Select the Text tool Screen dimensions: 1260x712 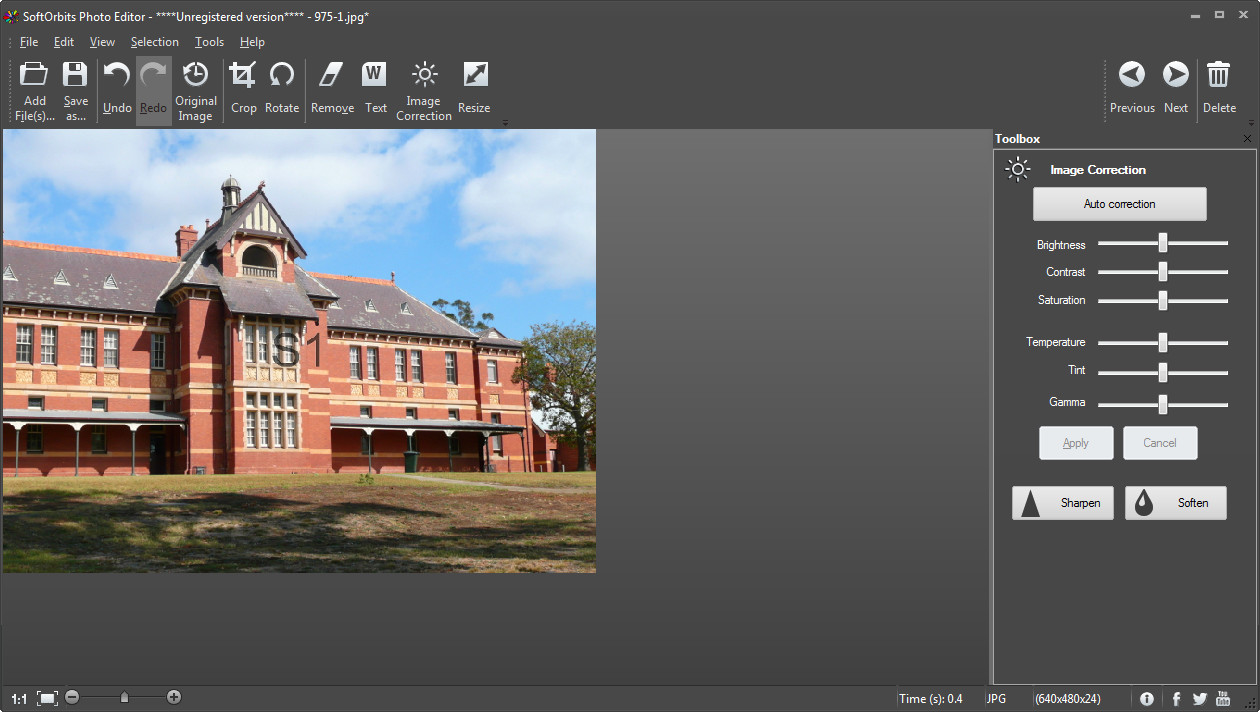click(x=375, y=88)
